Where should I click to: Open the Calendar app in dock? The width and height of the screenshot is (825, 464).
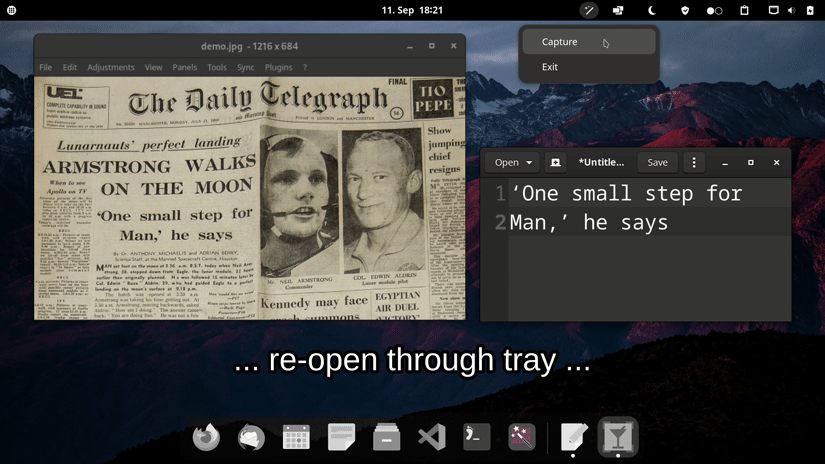(x=296, y=437)
